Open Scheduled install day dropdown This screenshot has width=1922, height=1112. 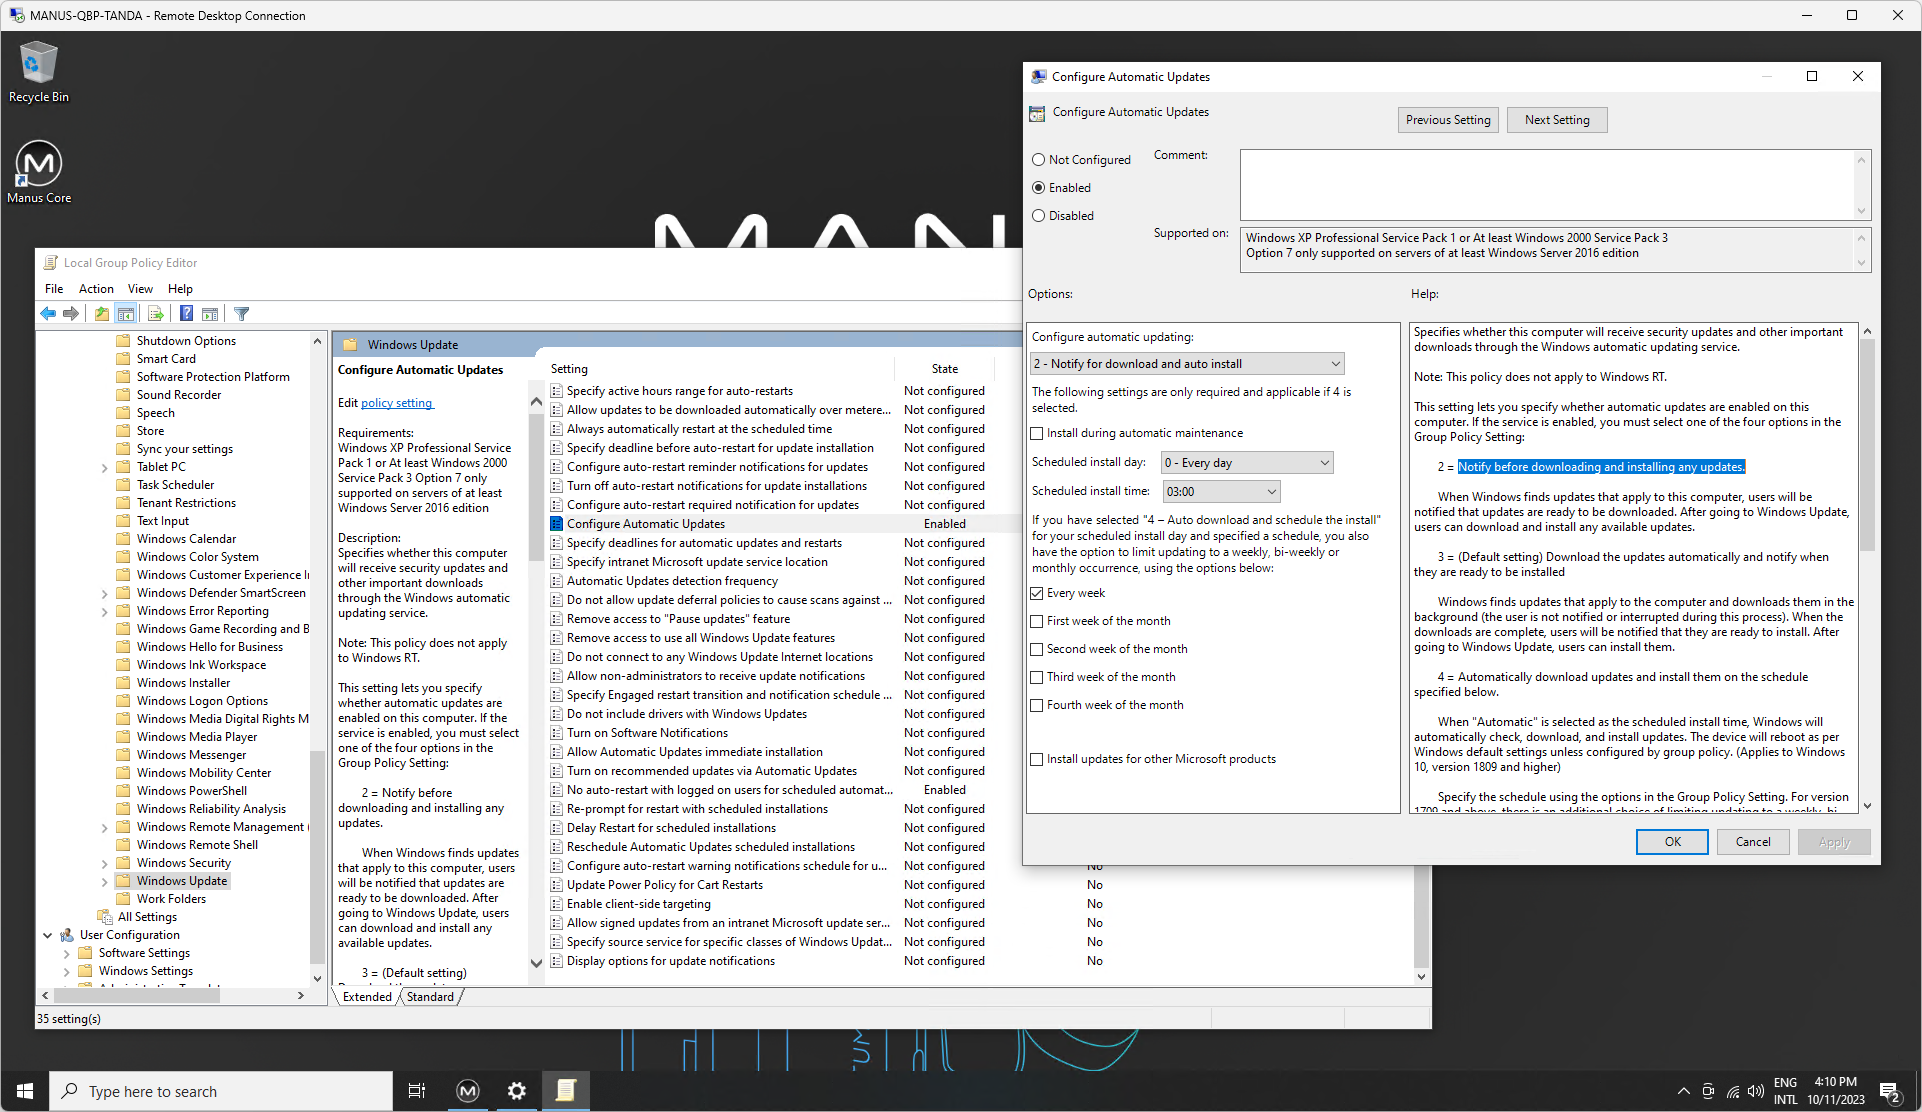pyautogui.click(x=1246, y=463)
